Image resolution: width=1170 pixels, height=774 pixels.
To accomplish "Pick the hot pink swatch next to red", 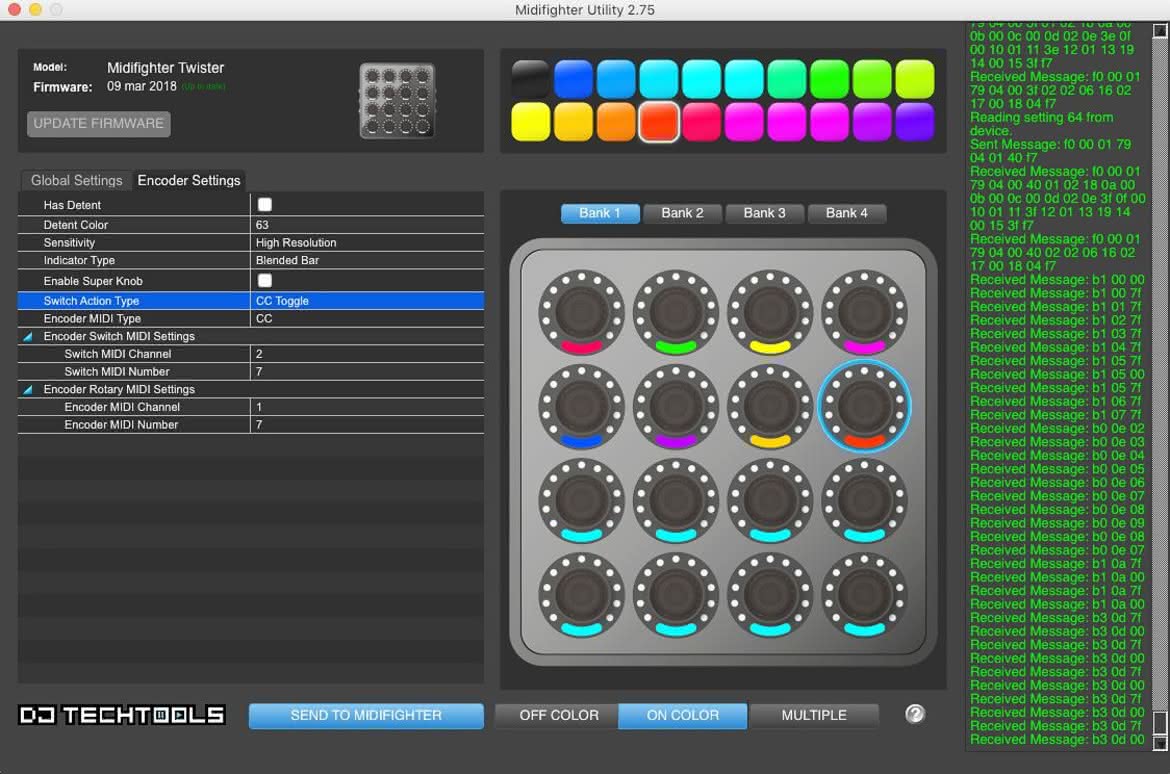I will (x=701, y=122).
